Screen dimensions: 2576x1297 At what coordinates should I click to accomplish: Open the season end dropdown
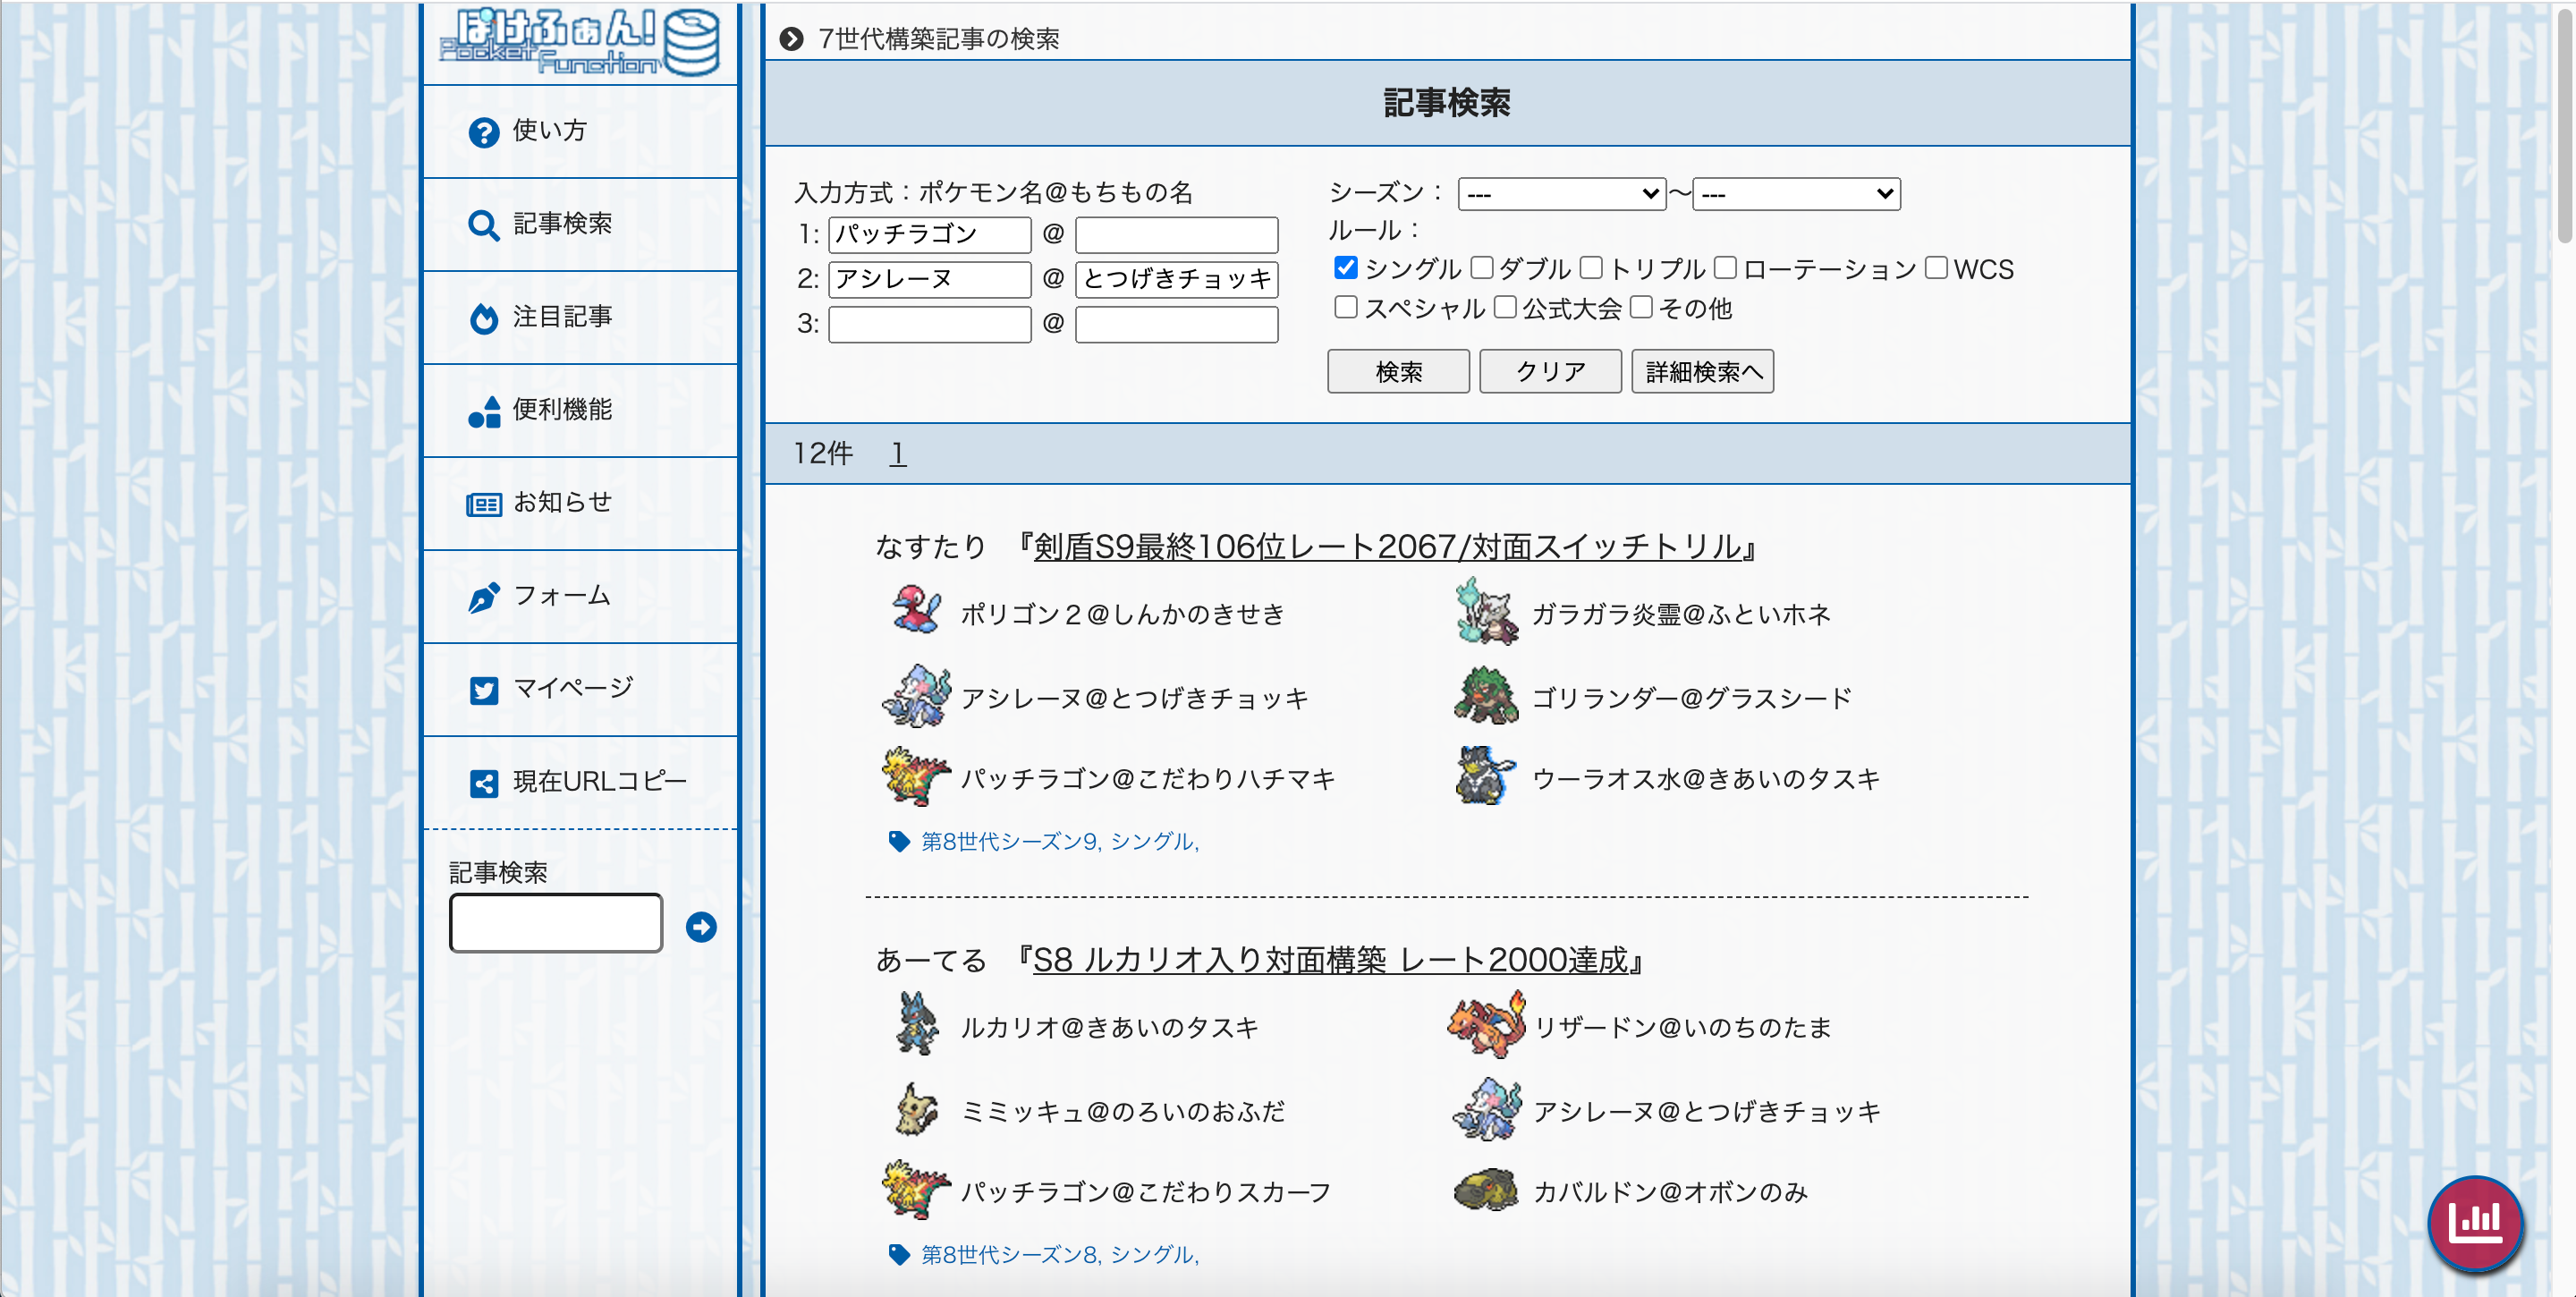click(1795, 194)
